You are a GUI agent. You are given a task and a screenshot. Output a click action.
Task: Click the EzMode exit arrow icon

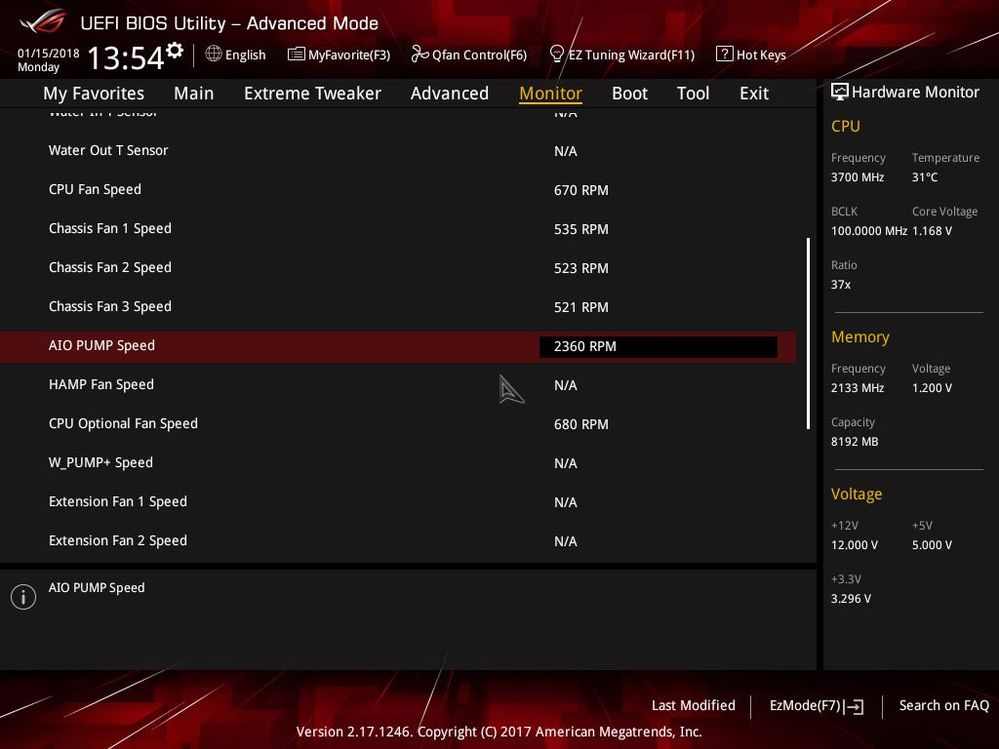(x=854, y=706)
